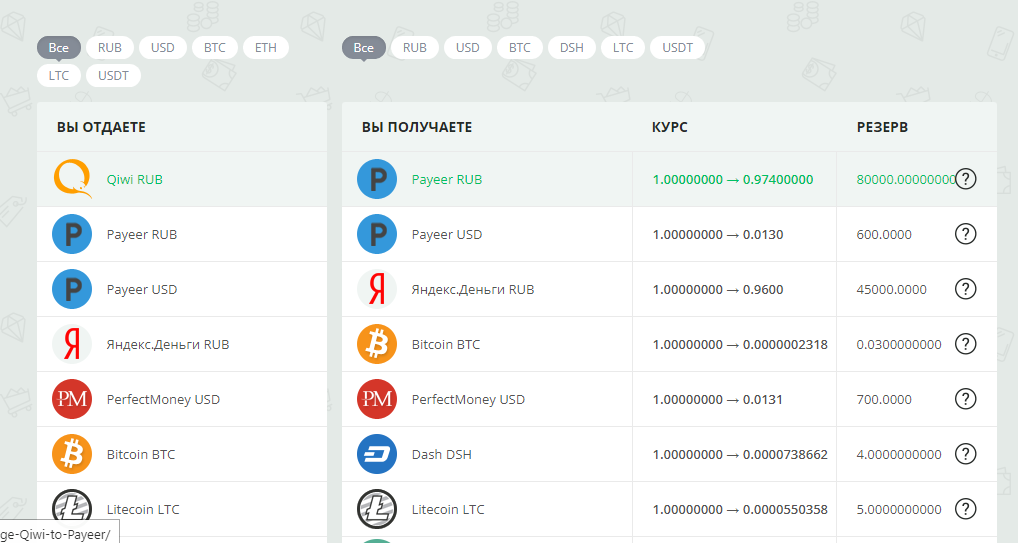Select Payeer RUB label in receive list
Image resolution: width=1018 pixels, height=543 pixels.
447,179
